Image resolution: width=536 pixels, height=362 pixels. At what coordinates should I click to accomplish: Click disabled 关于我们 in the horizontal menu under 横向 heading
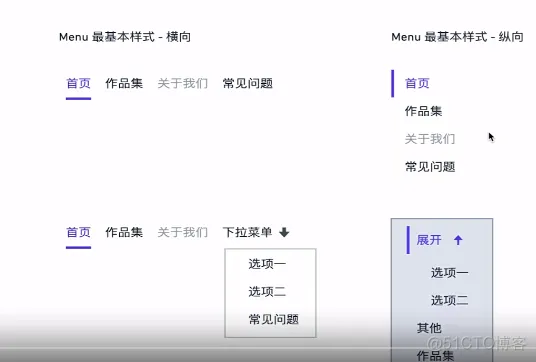[x=183, y=83]
